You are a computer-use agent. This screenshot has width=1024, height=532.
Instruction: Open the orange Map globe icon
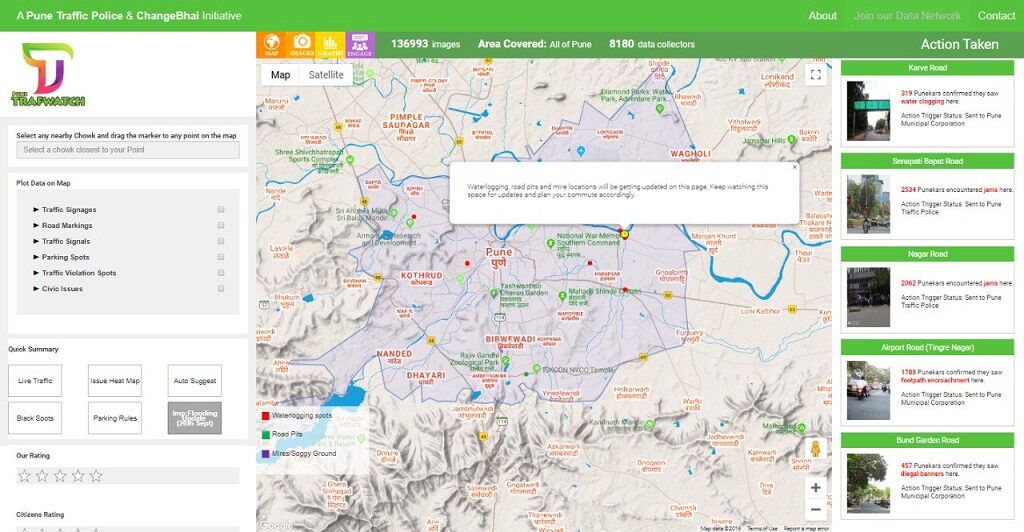[x=271, y=44]
